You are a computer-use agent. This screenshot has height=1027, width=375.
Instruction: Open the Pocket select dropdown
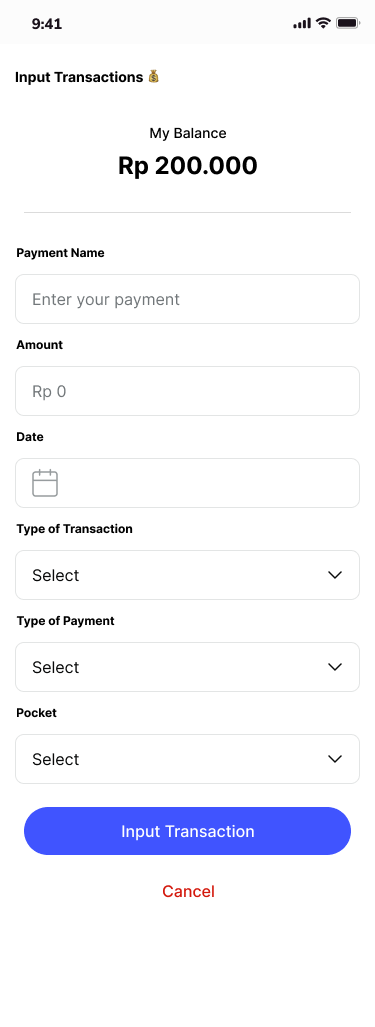pos(188,759)
